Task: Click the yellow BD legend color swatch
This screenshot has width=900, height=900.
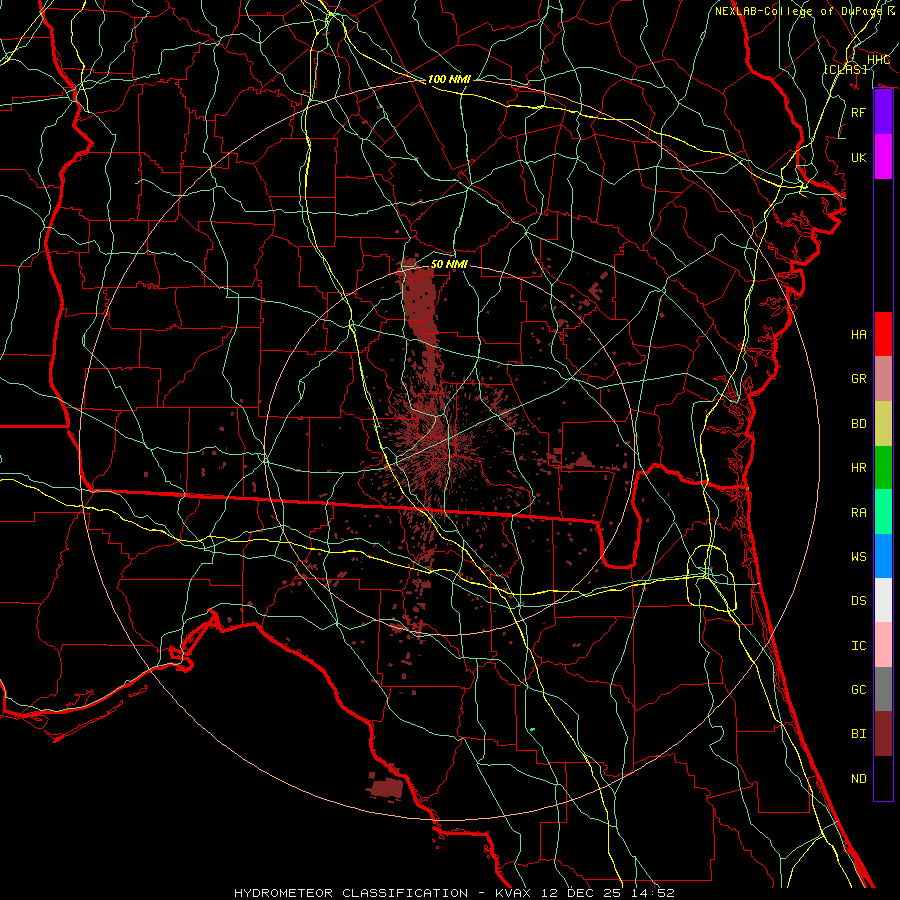Action: (x=883, y=423)
